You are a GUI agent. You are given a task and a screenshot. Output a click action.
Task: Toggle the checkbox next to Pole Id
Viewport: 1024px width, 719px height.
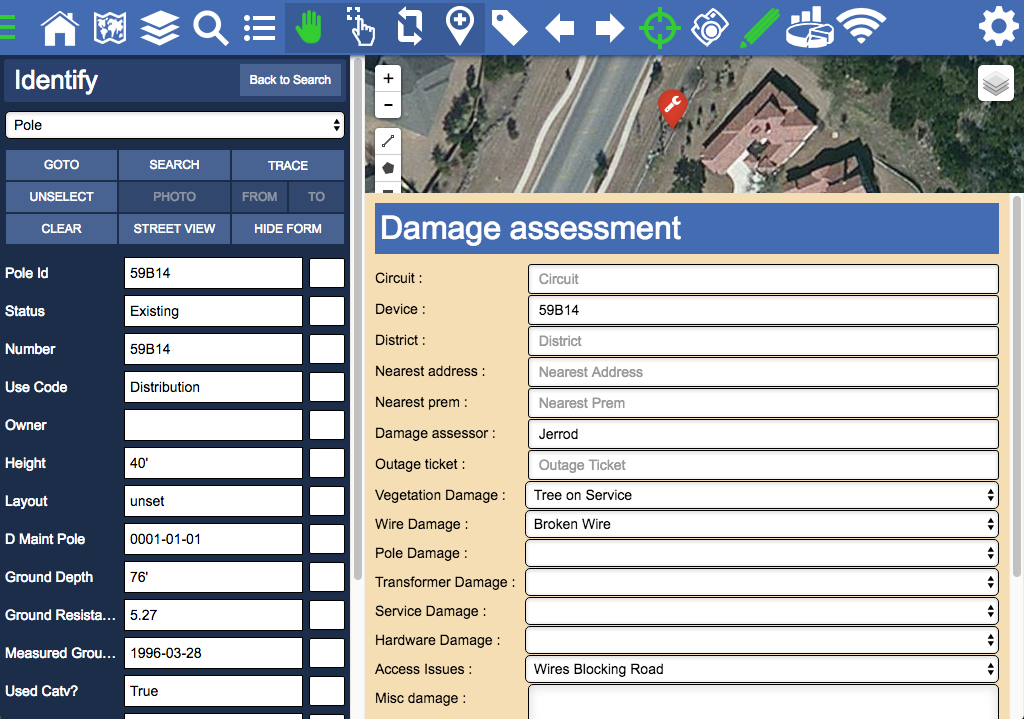(327, 273)
